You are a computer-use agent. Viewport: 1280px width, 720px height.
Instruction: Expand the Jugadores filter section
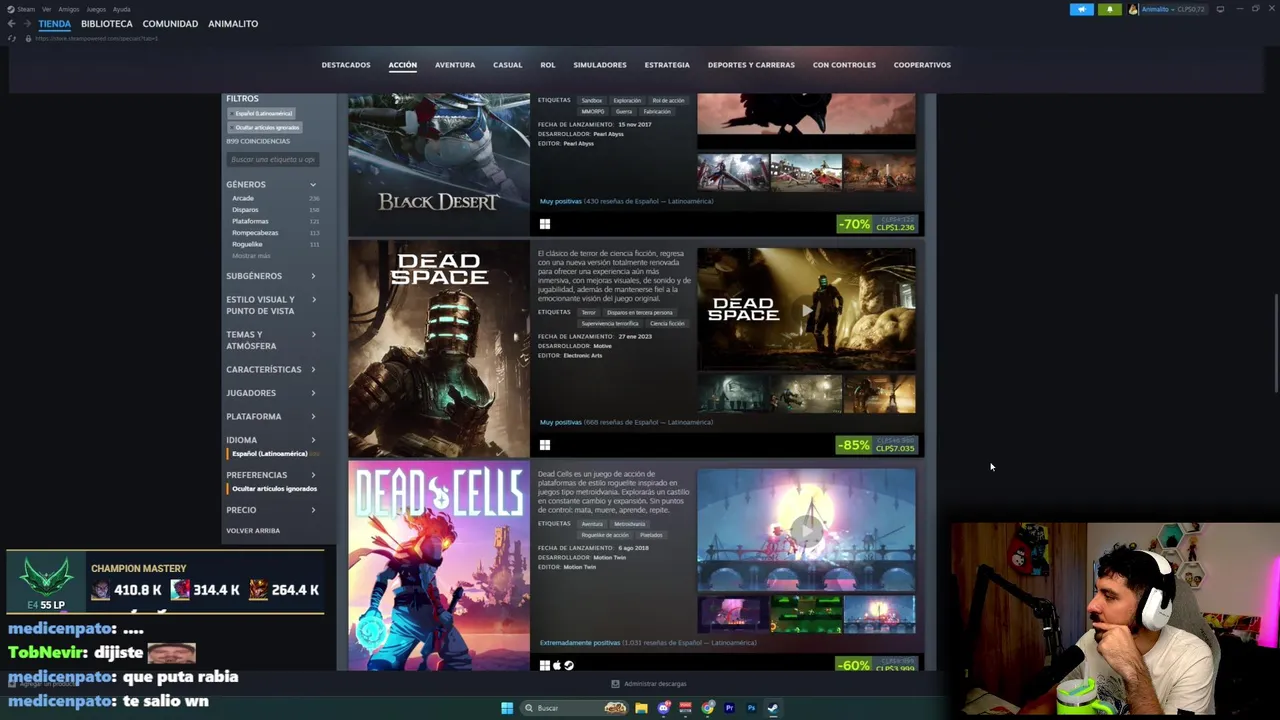click(x=271, y=393)
